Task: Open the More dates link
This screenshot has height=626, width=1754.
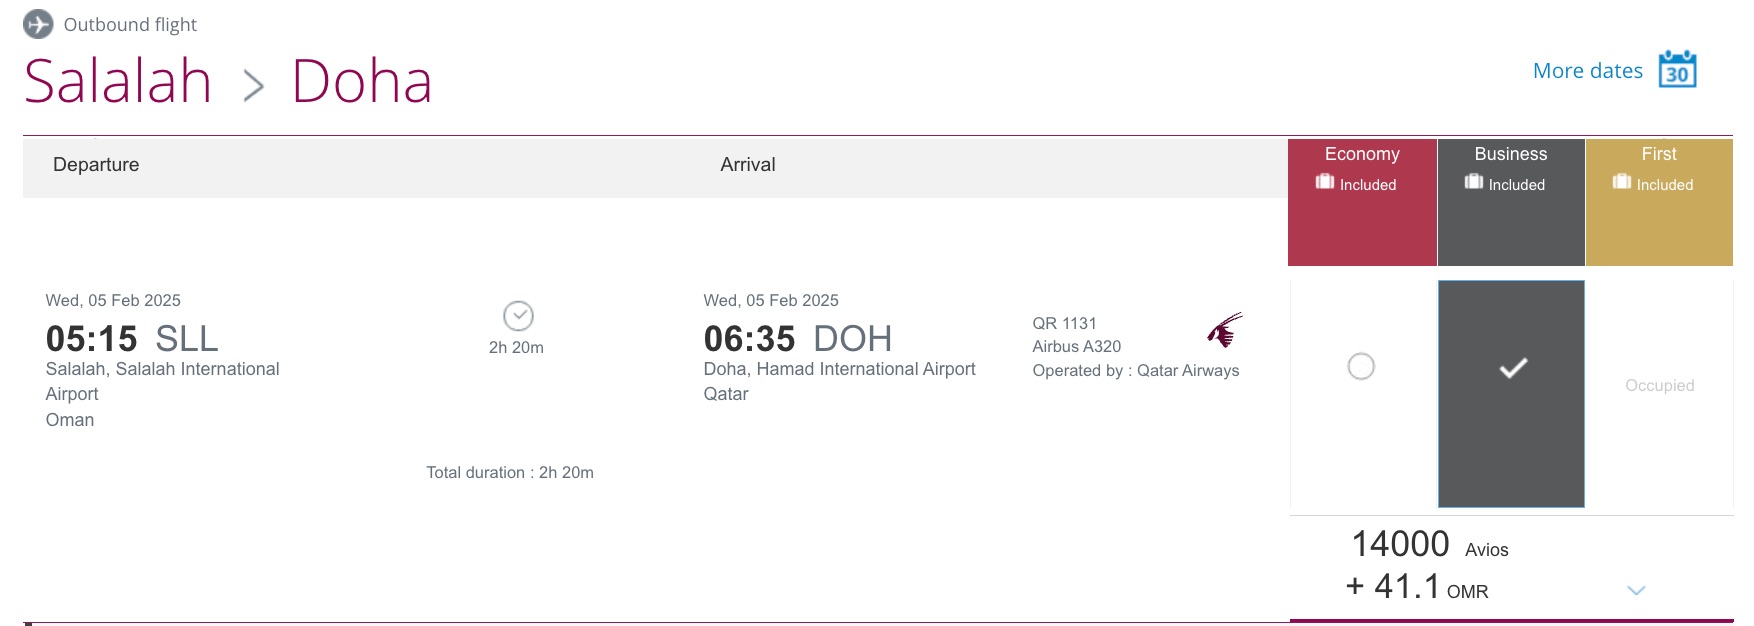Action: (1588, 70)
